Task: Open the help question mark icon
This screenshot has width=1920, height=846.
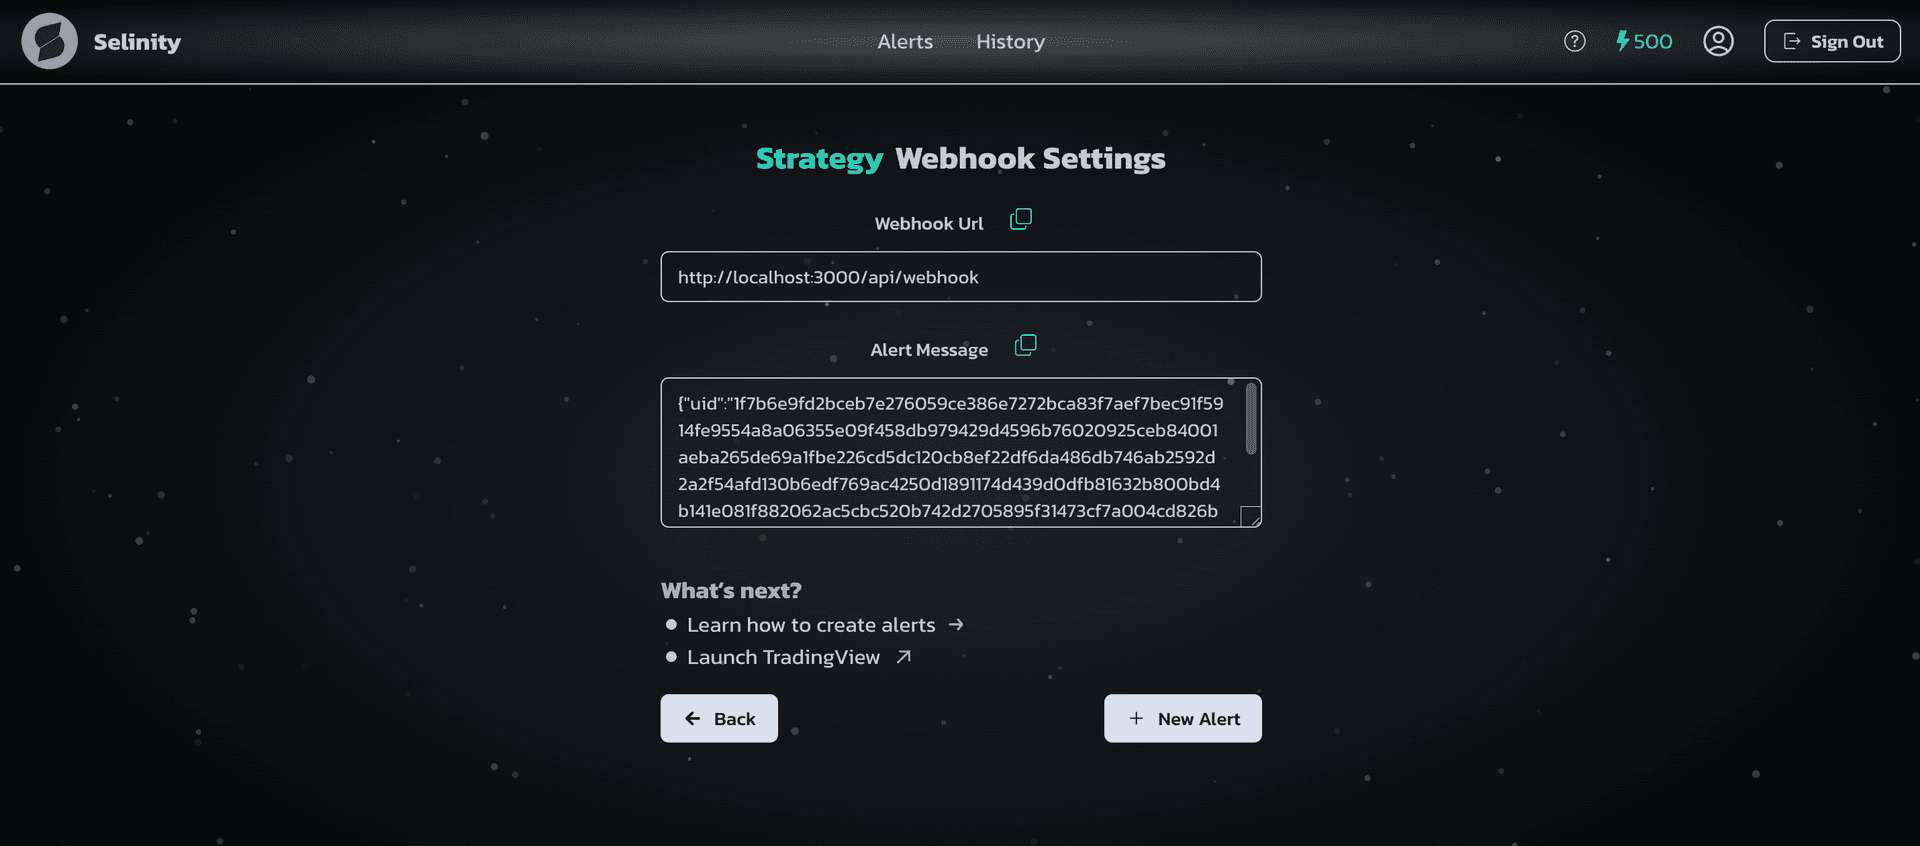Action: pos(1575,41)
